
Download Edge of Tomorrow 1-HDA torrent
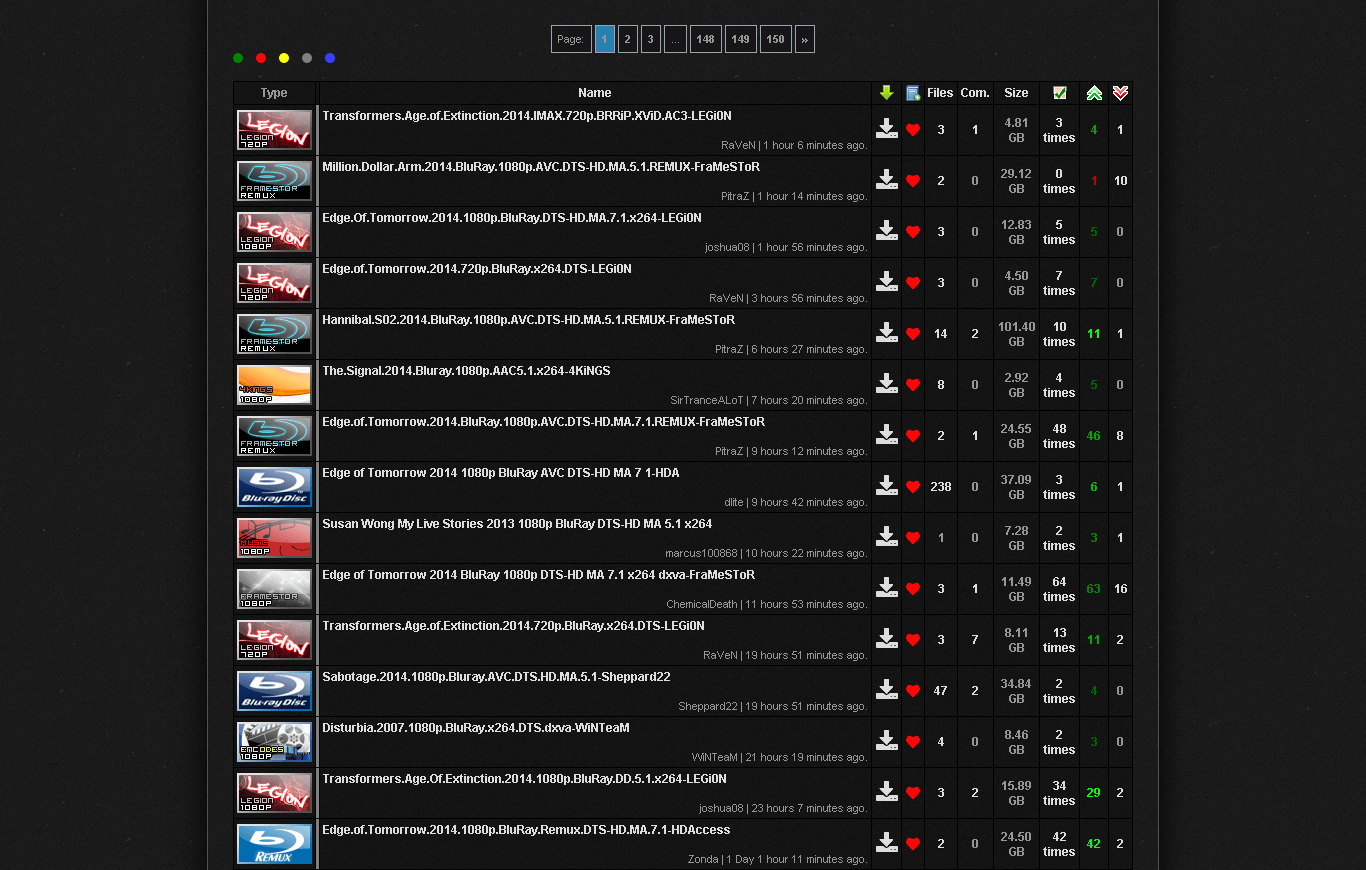click(886, 486)
